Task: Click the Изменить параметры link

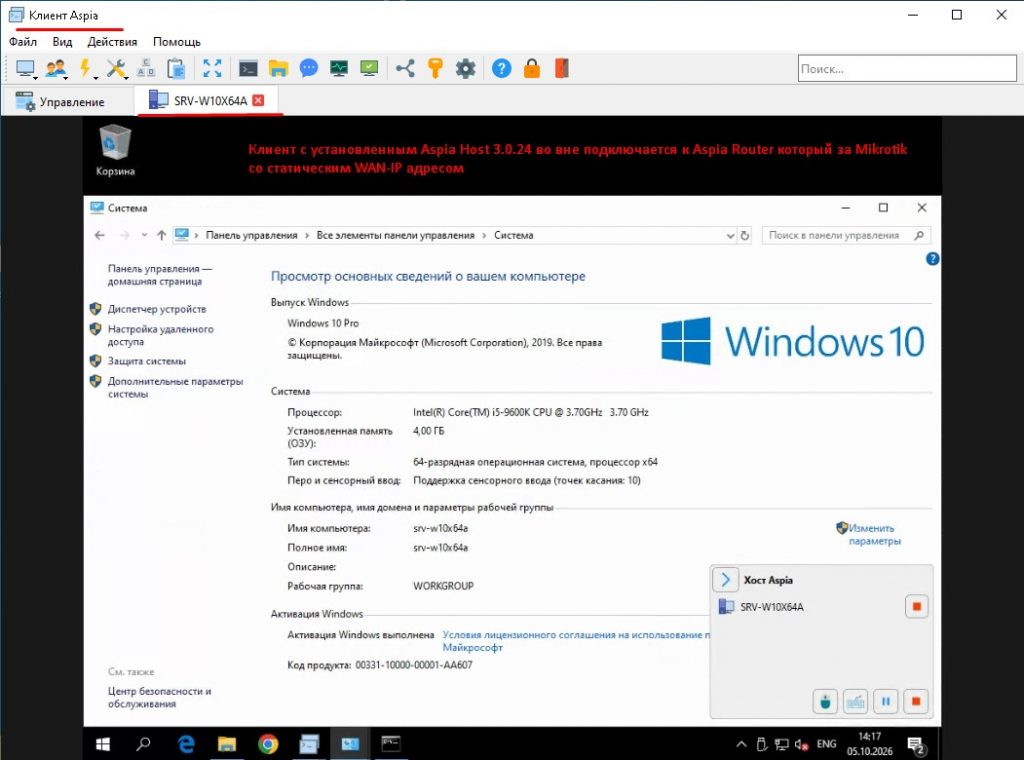Action: pos(874,534)
